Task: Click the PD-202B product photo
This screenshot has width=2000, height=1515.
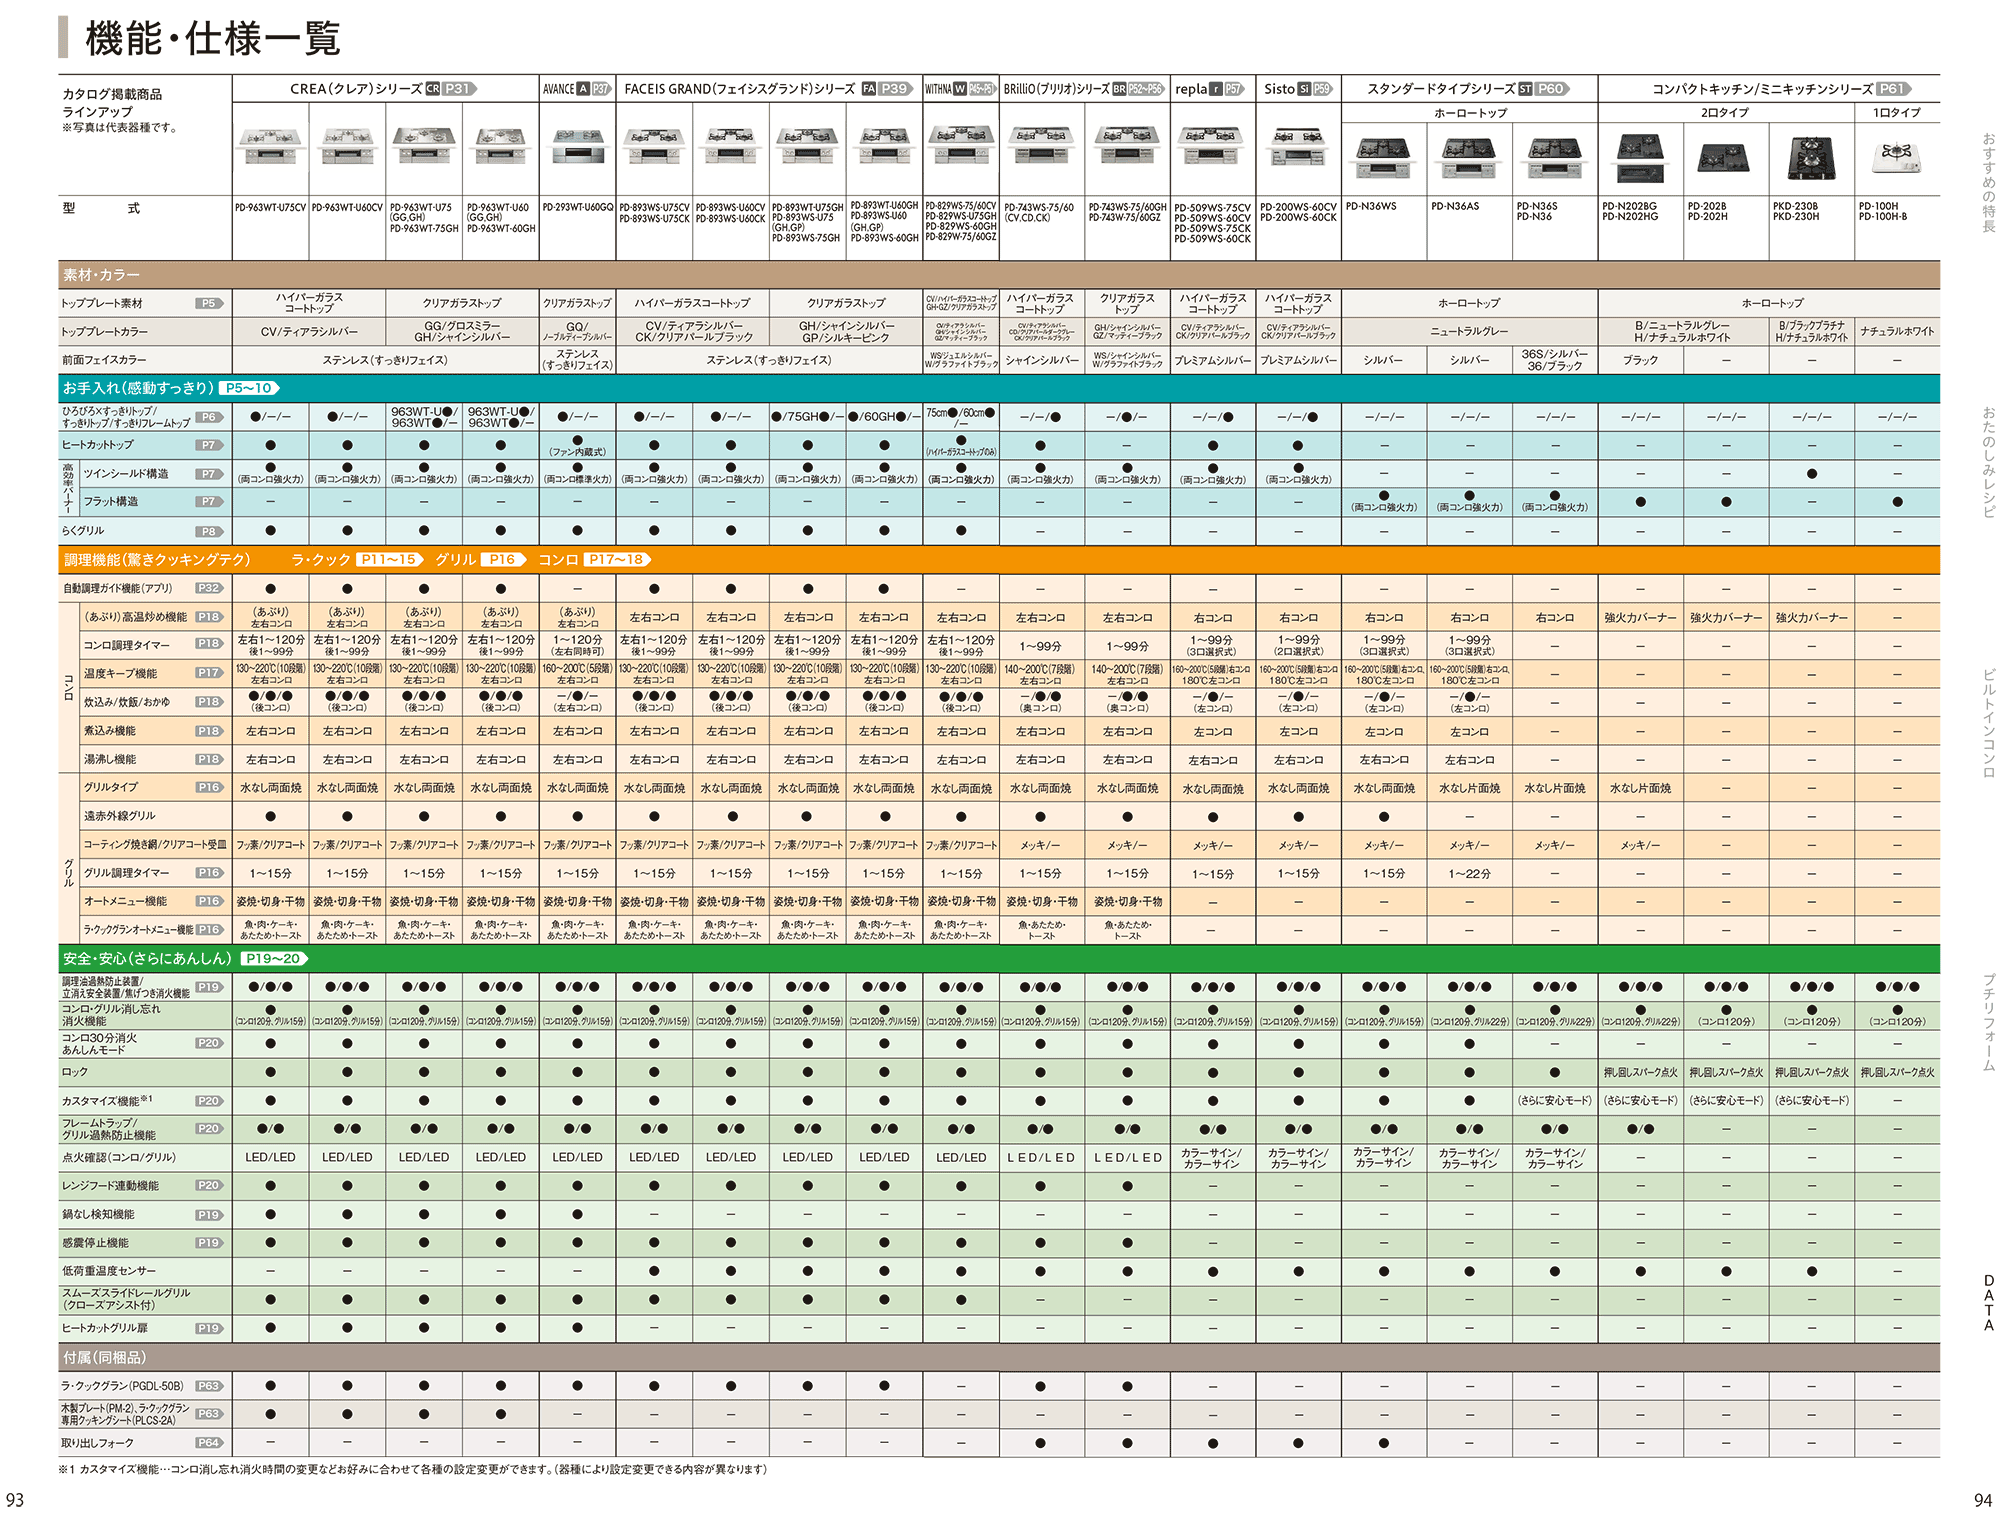Action: 1726,158
